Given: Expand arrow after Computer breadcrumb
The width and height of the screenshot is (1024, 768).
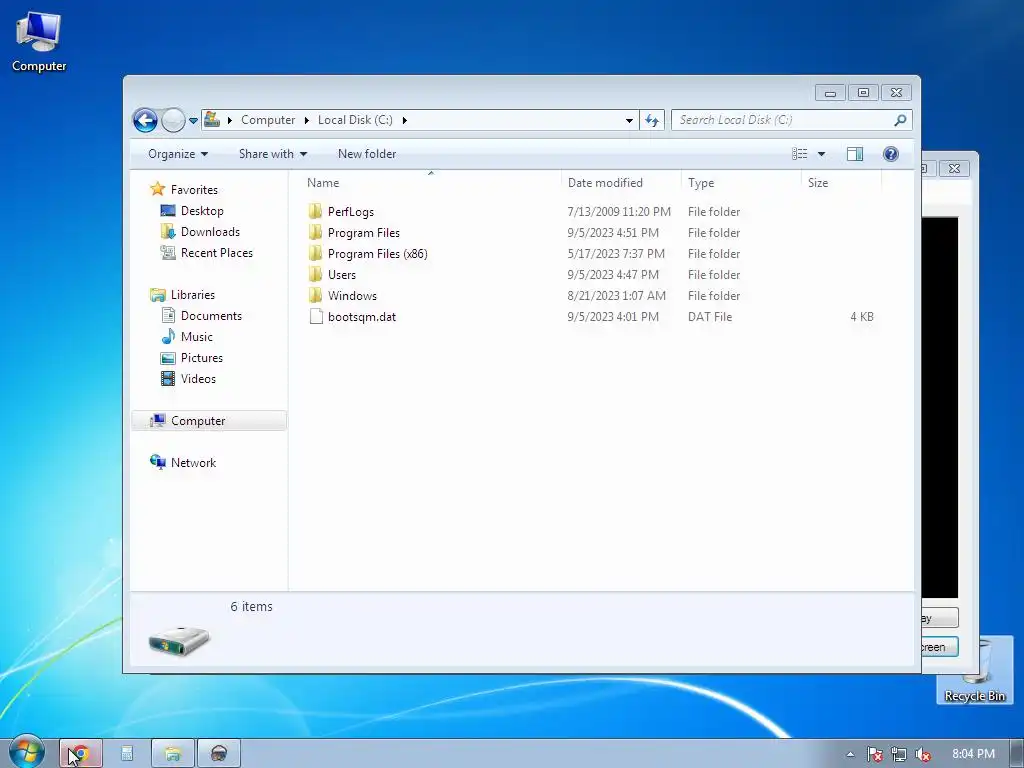Looking at the screenshot, I should (x=306, y=121).
